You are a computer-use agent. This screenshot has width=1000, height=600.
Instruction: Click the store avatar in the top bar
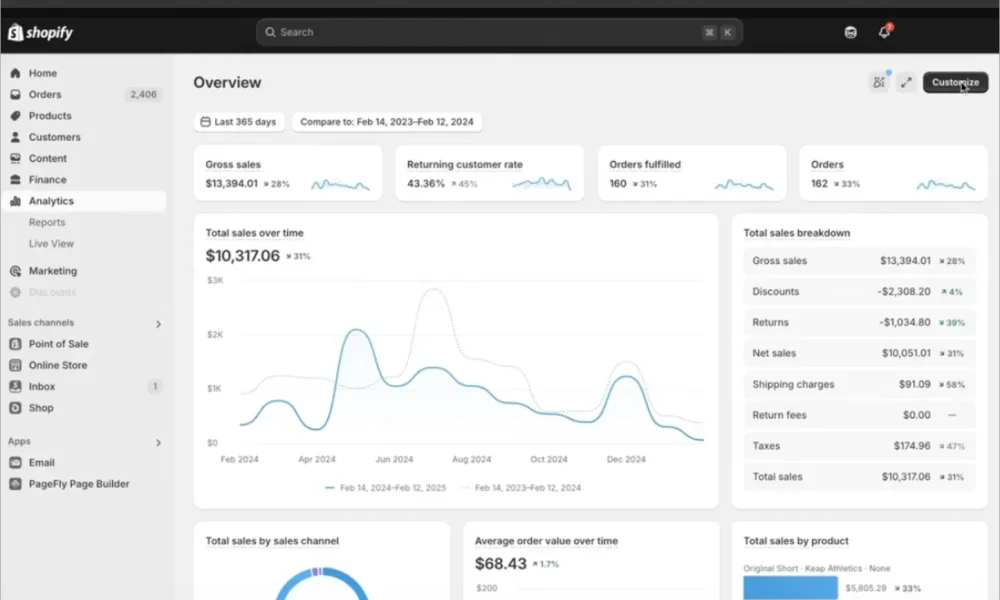coord(849,31)
